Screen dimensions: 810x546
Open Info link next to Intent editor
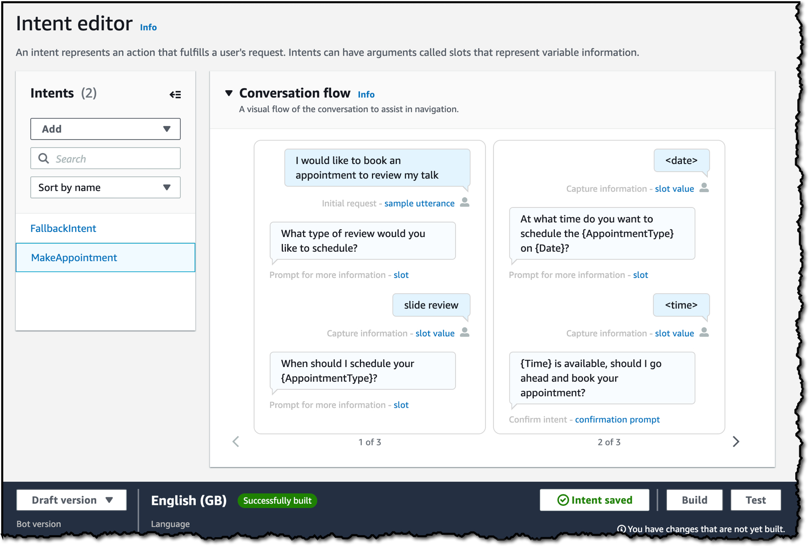[x=148, y=27]
